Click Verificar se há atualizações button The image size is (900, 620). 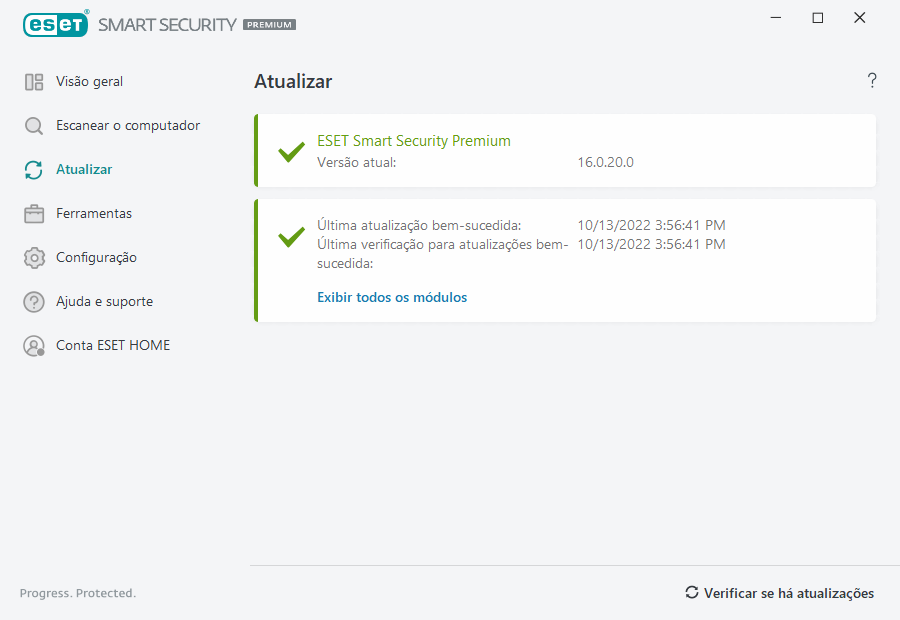coord(779,593)
